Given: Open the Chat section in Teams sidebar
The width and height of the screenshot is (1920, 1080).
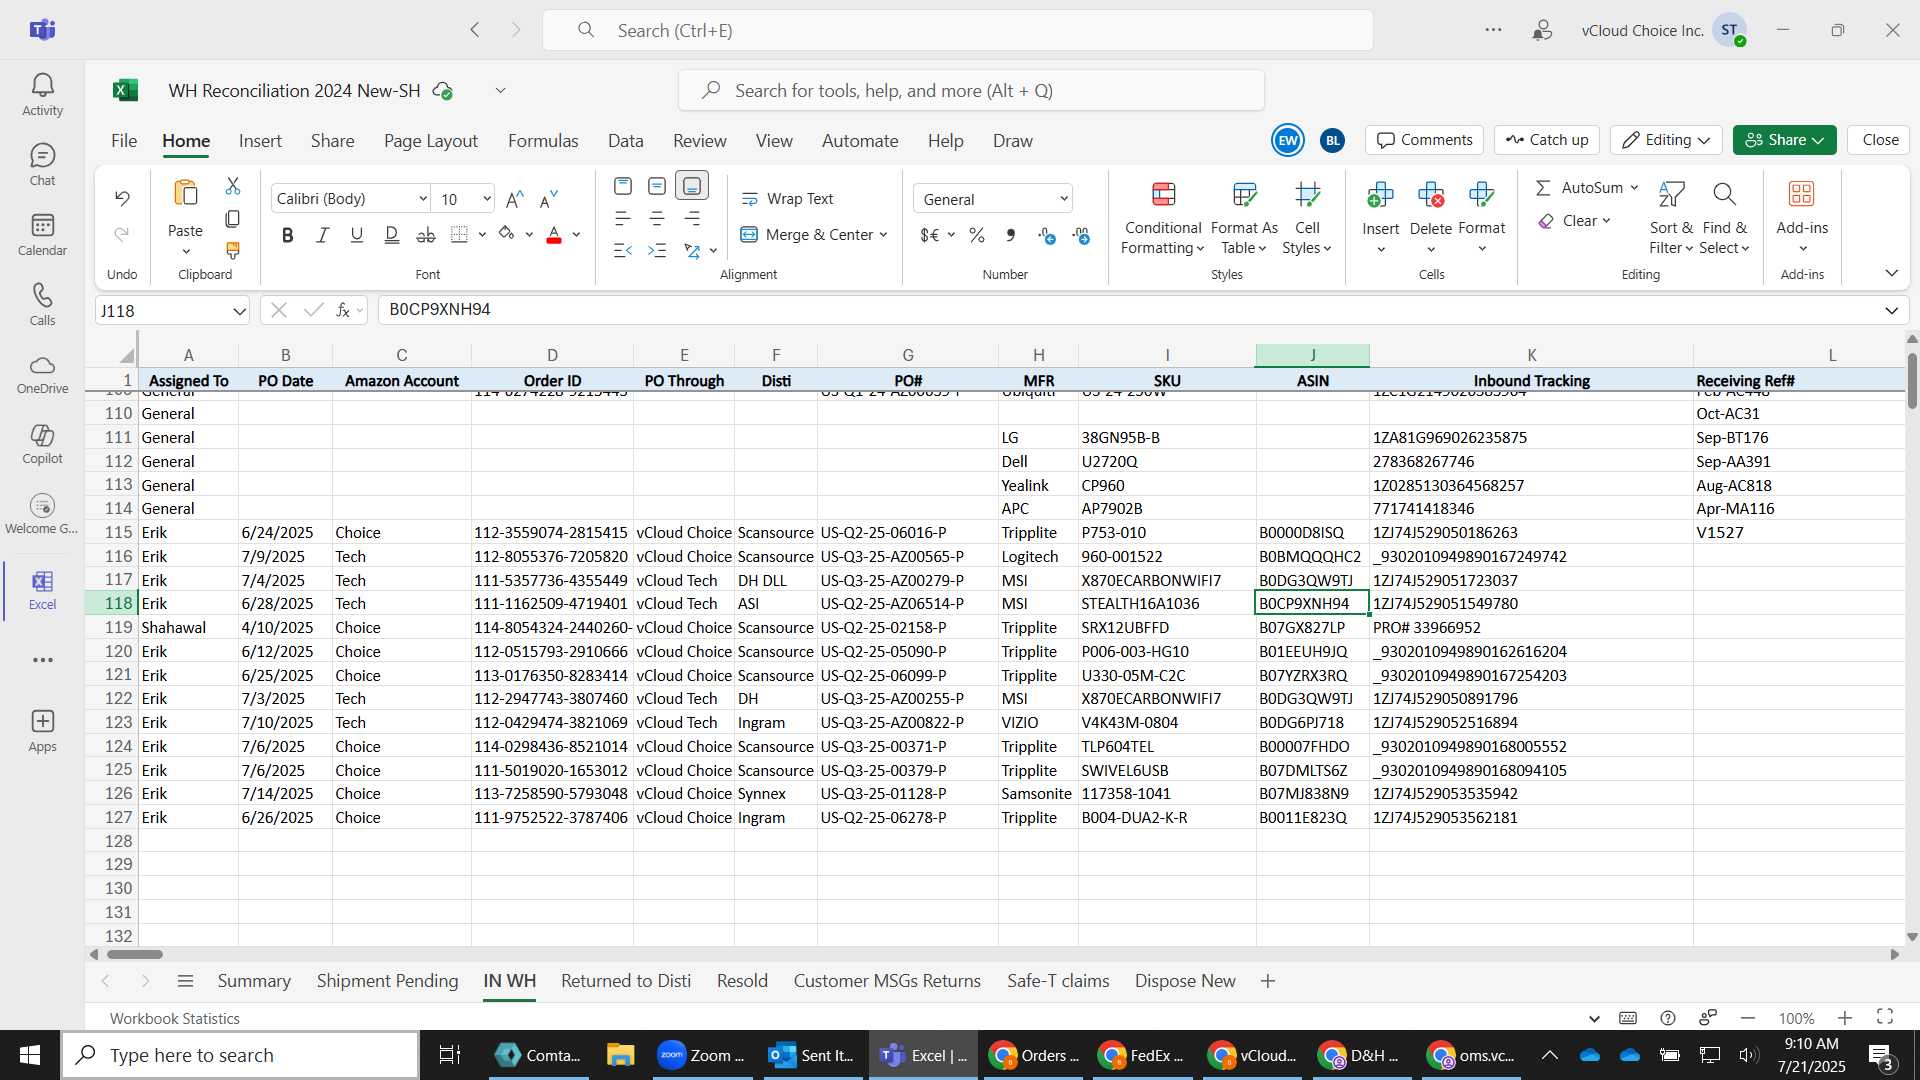Looking at the screenshot, I should [42, 165].
